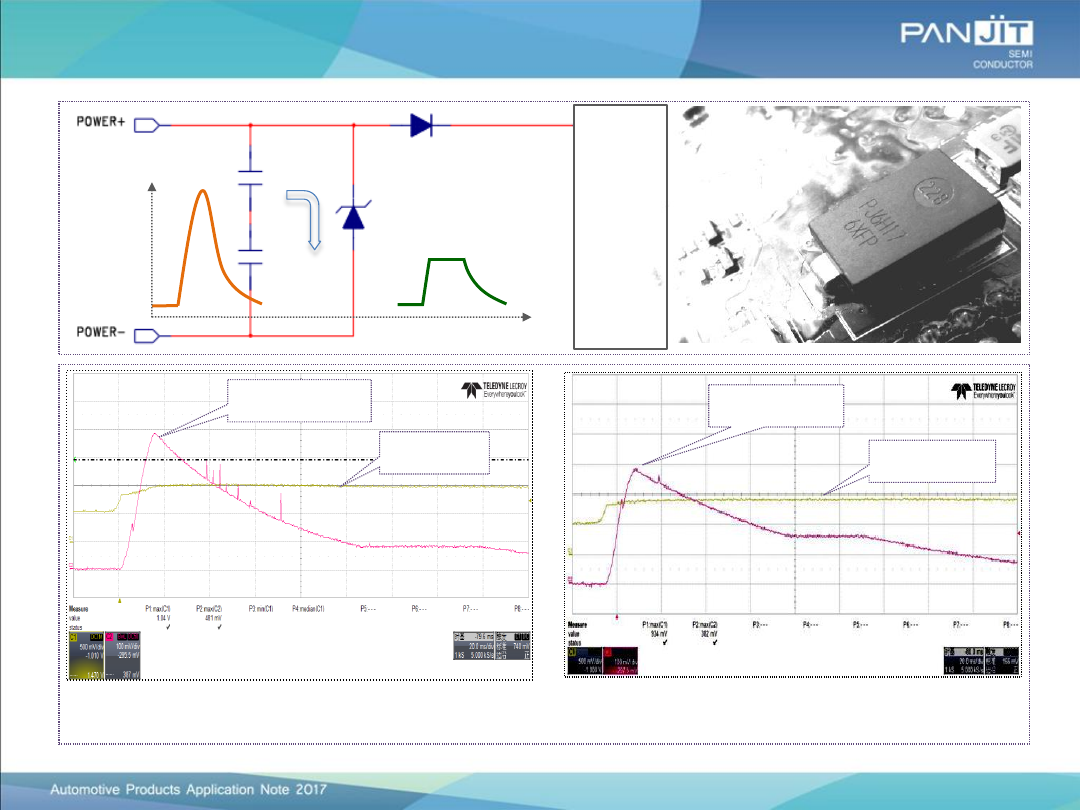Click the POWER- terminal connector
Viewport: 1080px width, 810px height.
(x=145, y=336)
